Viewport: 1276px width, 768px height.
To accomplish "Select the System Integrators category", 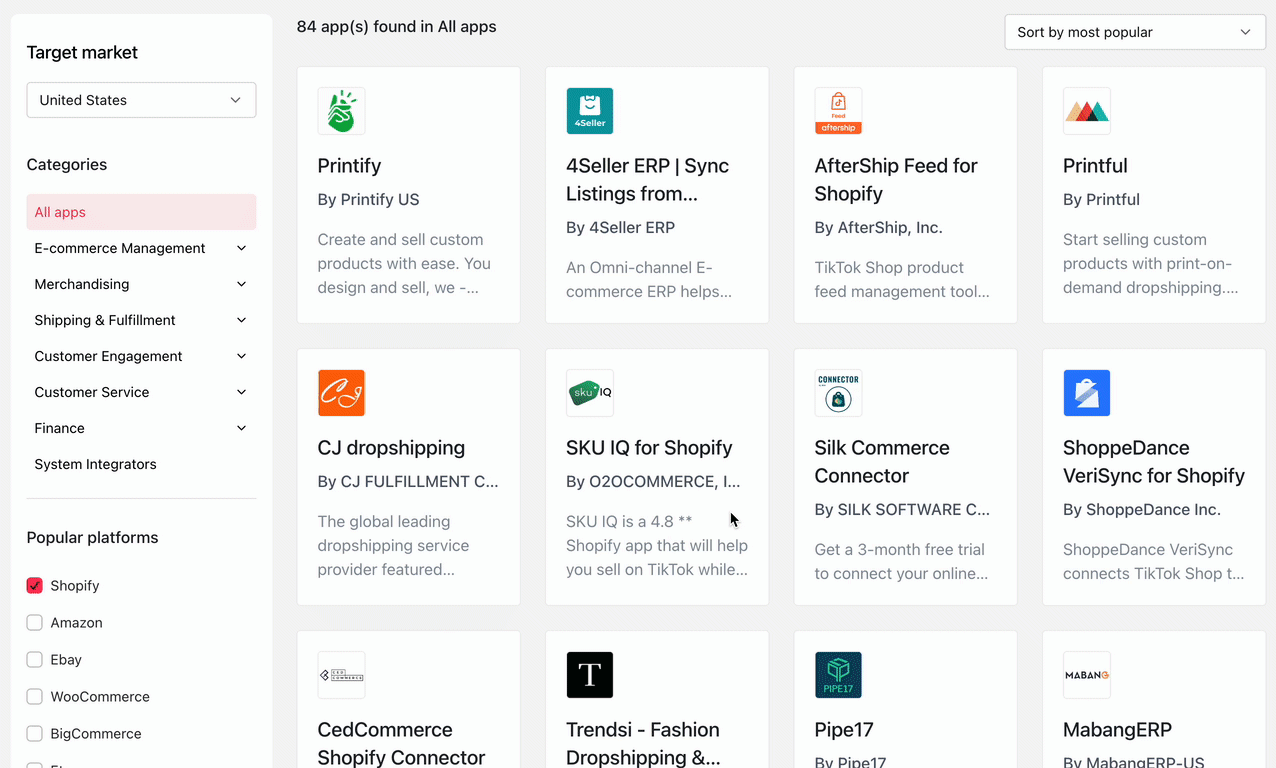I will point(96,464).
